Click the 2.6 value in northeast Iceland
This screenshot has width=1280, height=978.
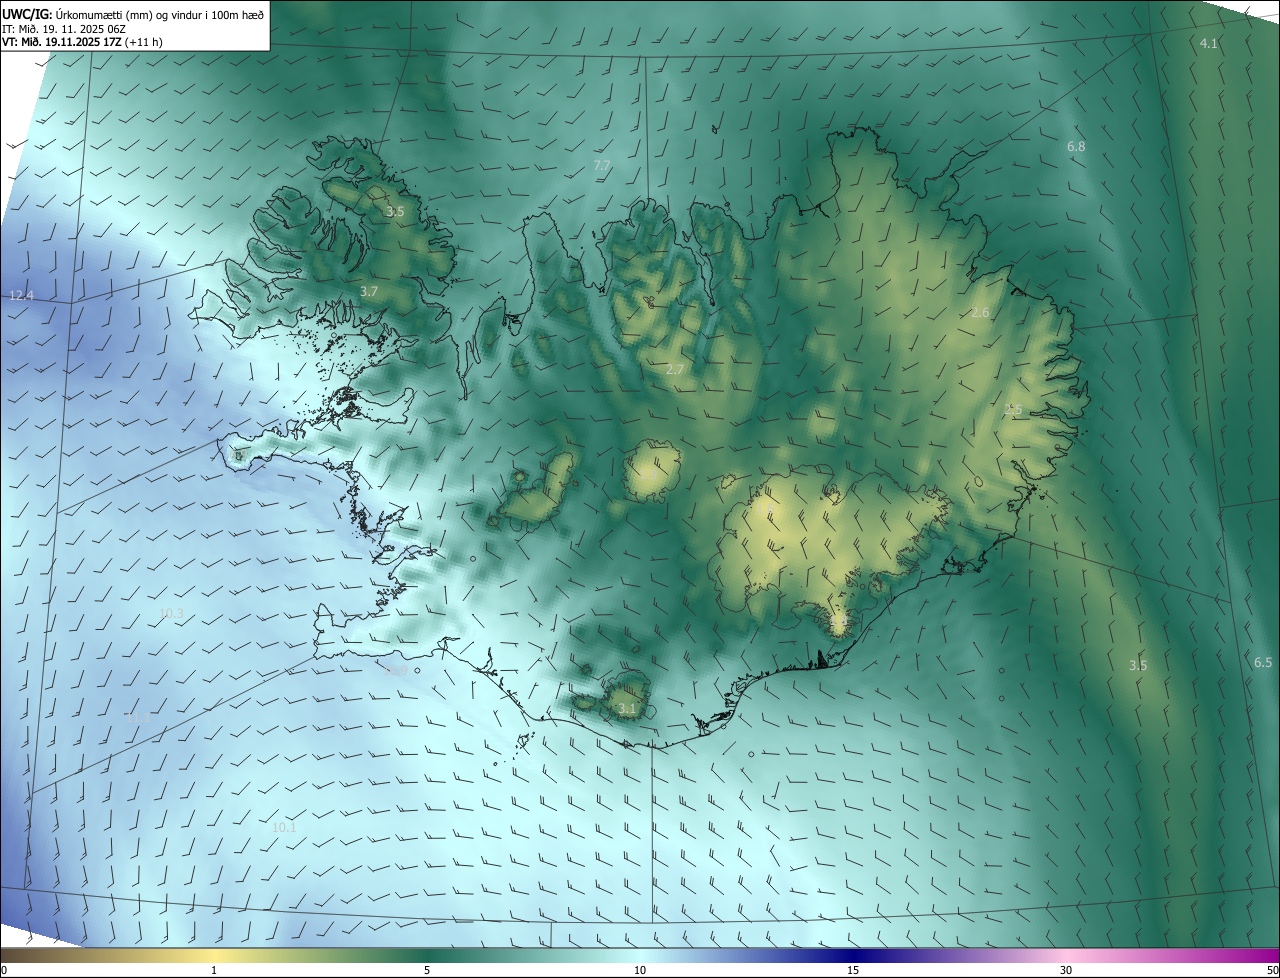click(980, 313)
